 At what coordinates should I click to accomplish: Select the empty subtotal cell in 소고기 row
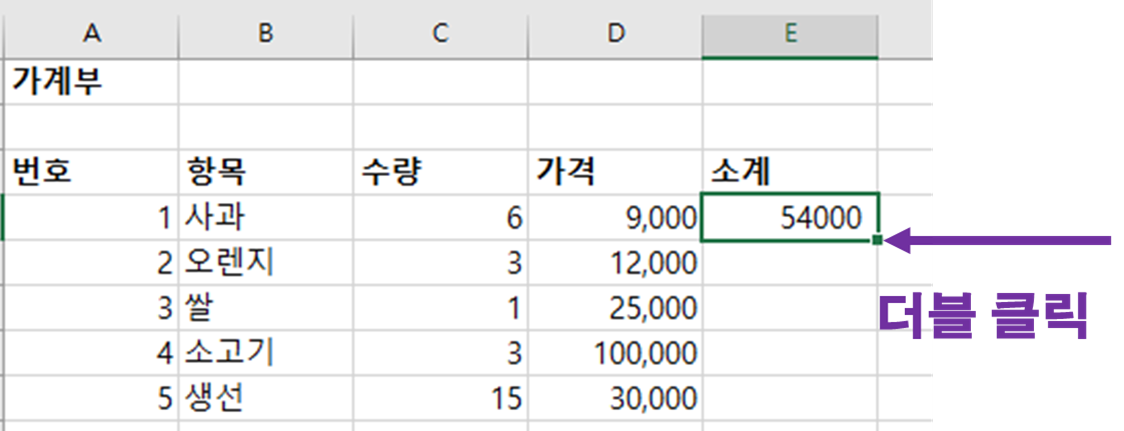pos(790,354)
